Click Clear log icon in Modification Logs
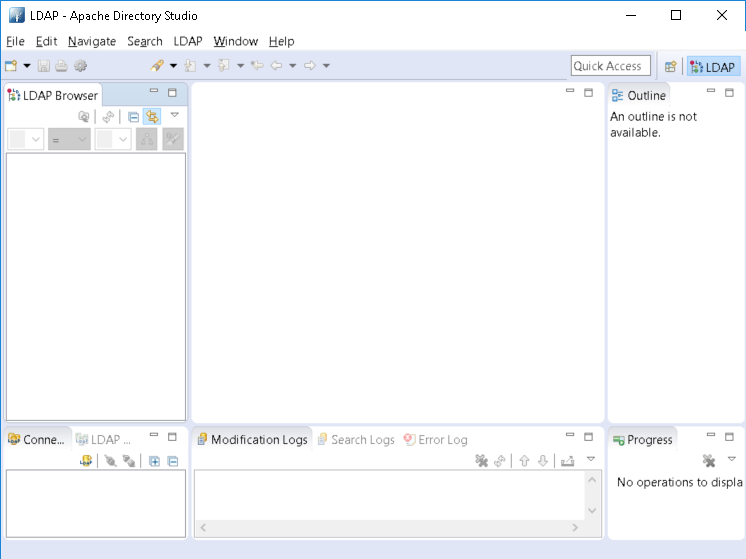746x559 pixels. (x=481, y=461)
